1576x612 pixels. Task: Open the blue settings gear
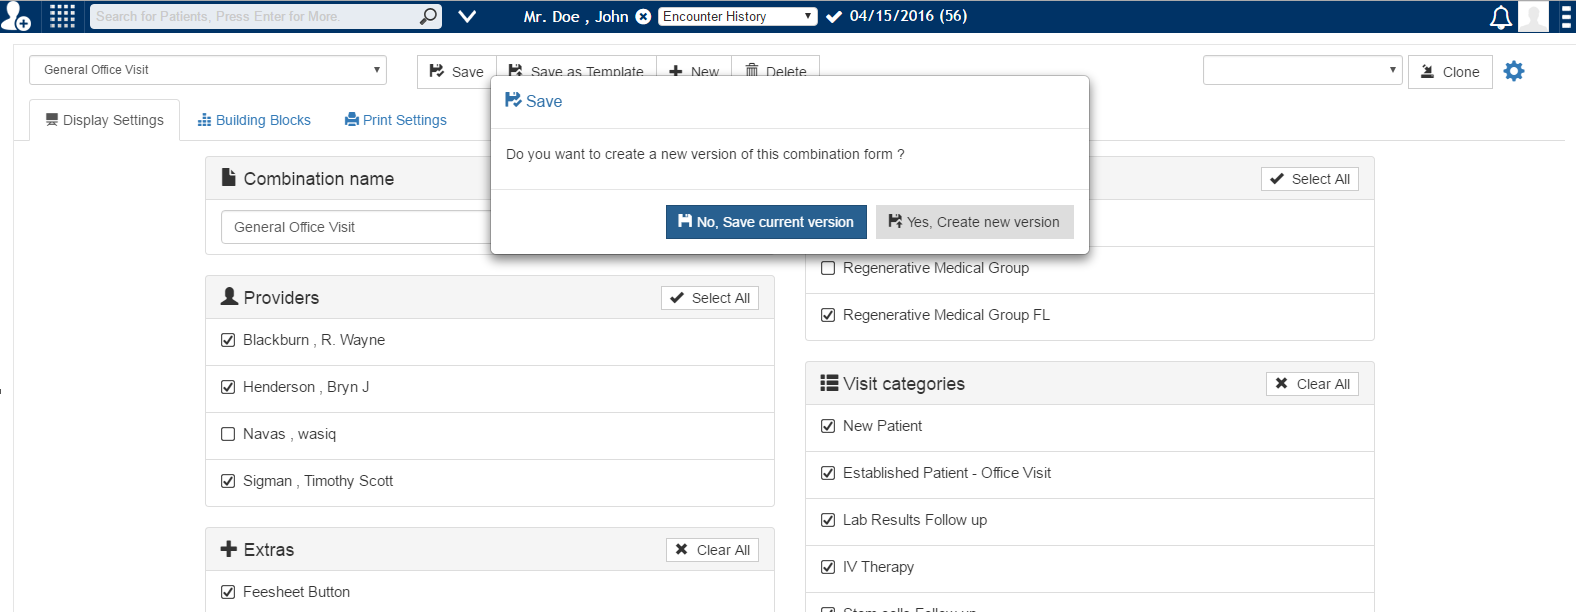tap(1514, 71)
